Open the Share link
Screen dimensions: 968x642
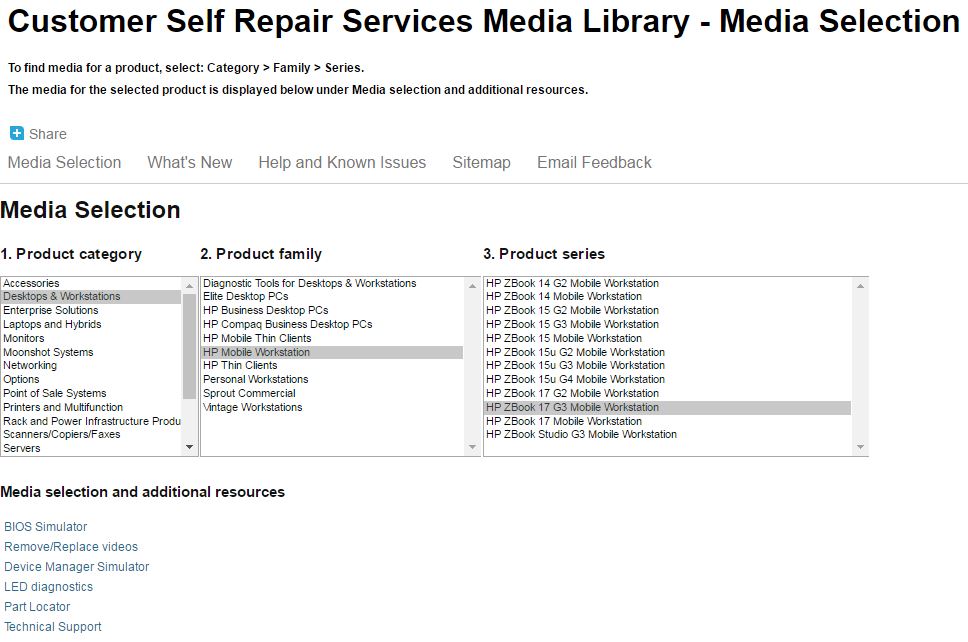tap(48, 134)
